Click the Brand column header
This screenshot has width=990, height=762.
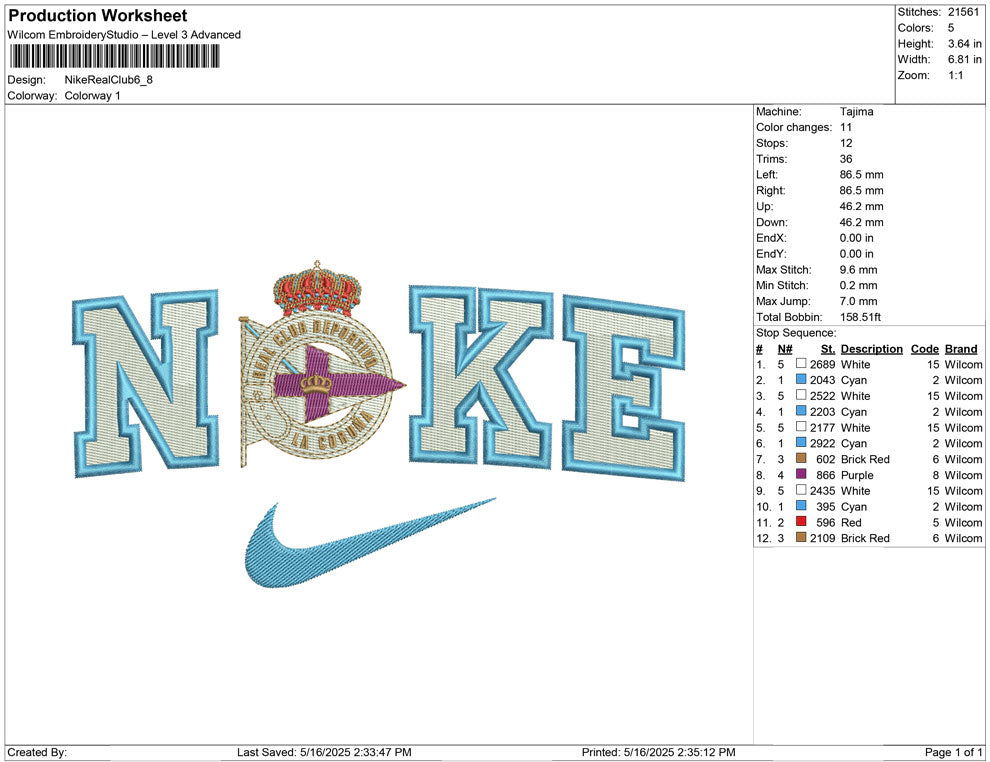961,349
